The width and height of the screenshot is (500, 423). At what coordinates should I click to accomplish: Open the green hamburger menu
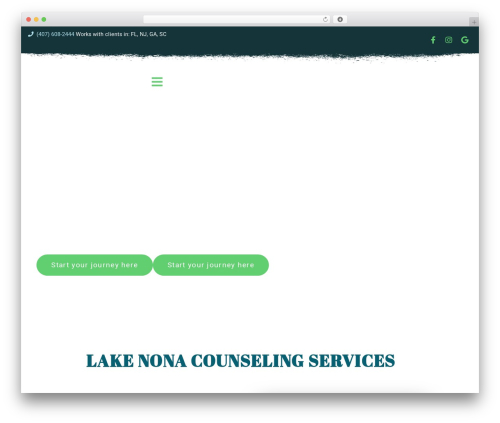(x=157, y=82)
